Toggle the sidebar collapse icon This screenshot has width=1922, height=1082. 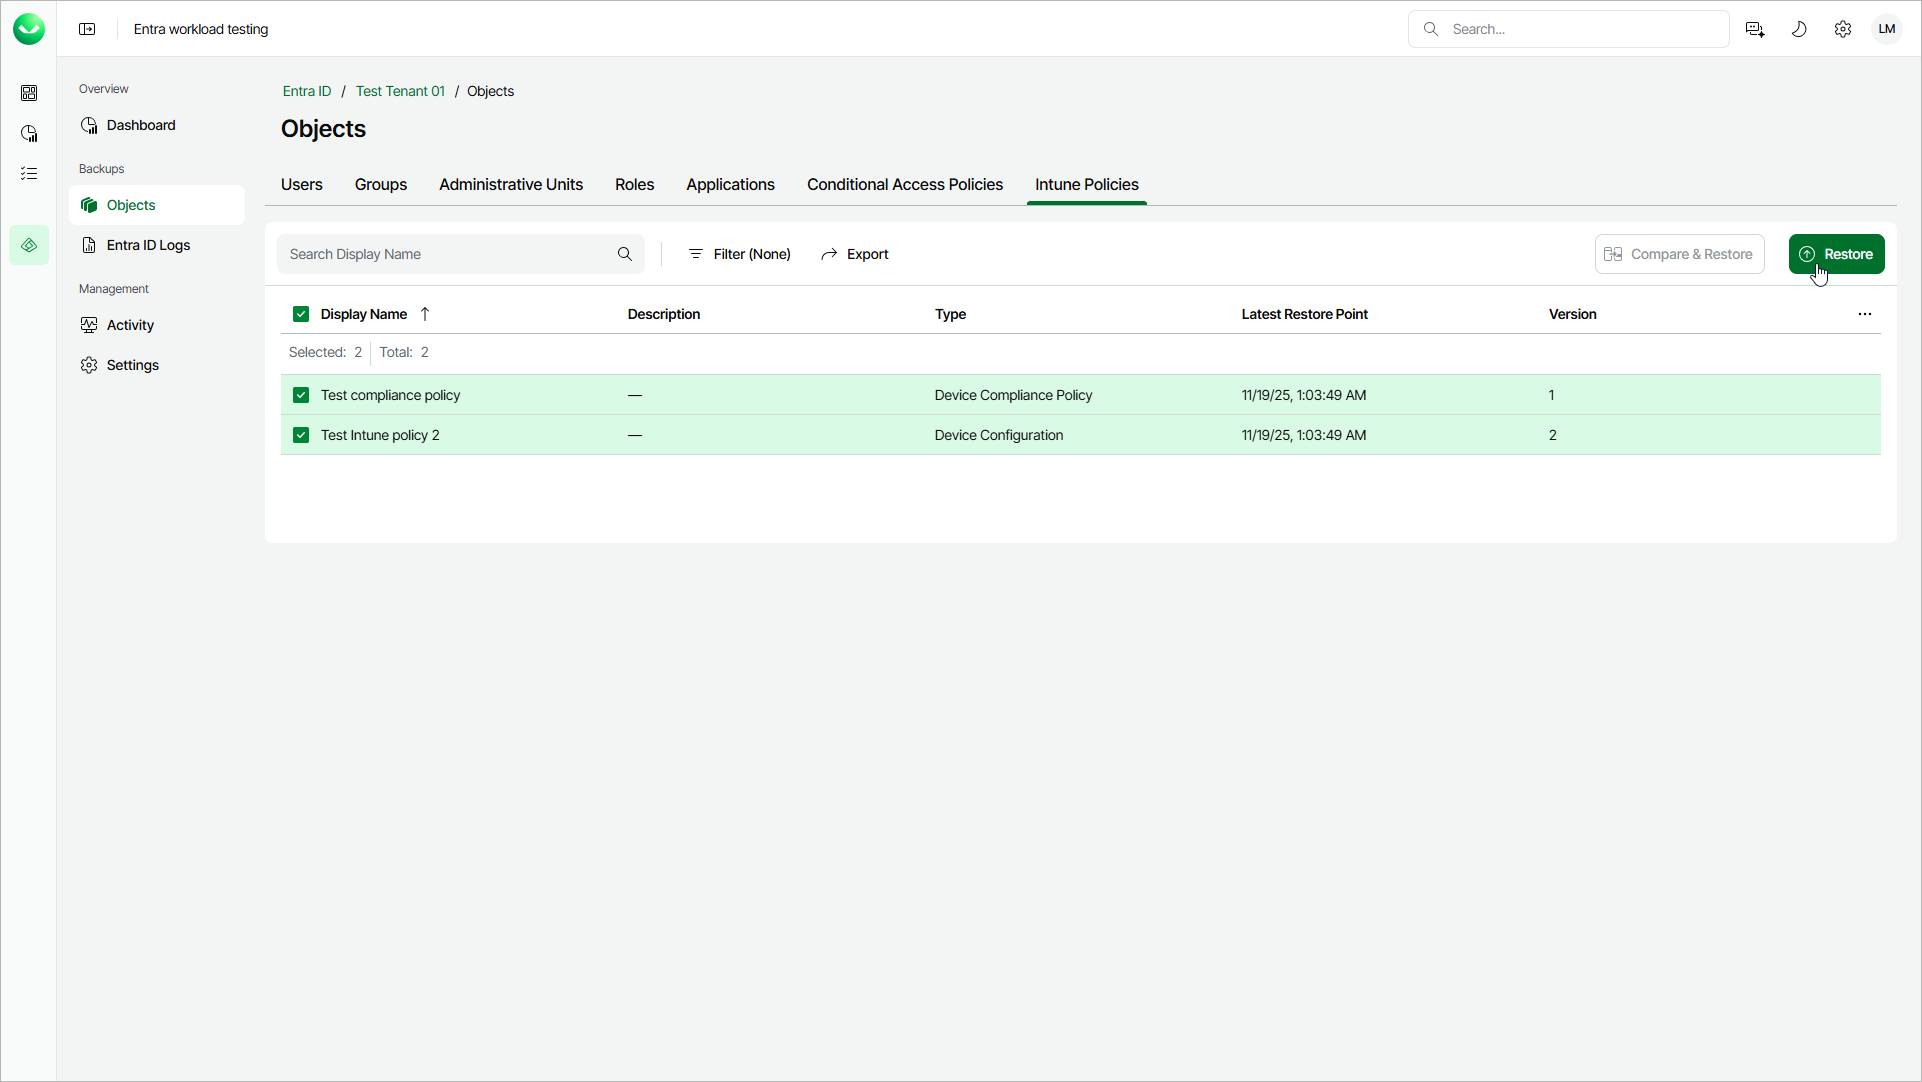click(87, 29)
